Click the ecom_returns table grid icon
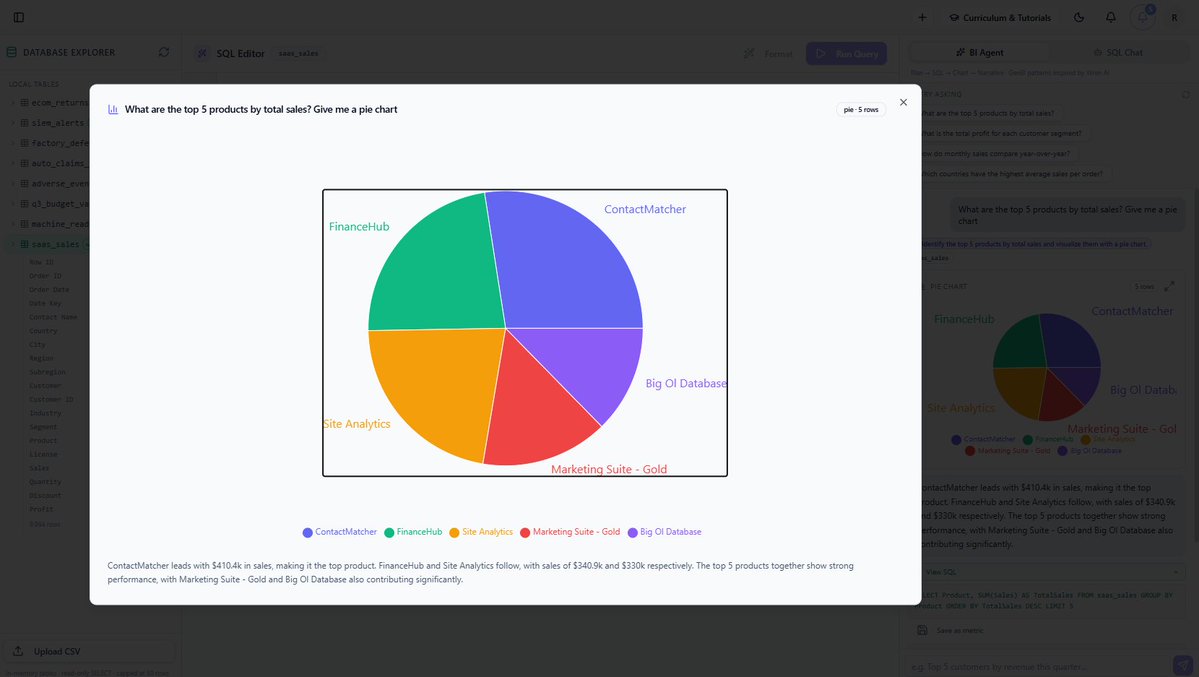This screenshot has width=1199, height=677. click(24, 103)
